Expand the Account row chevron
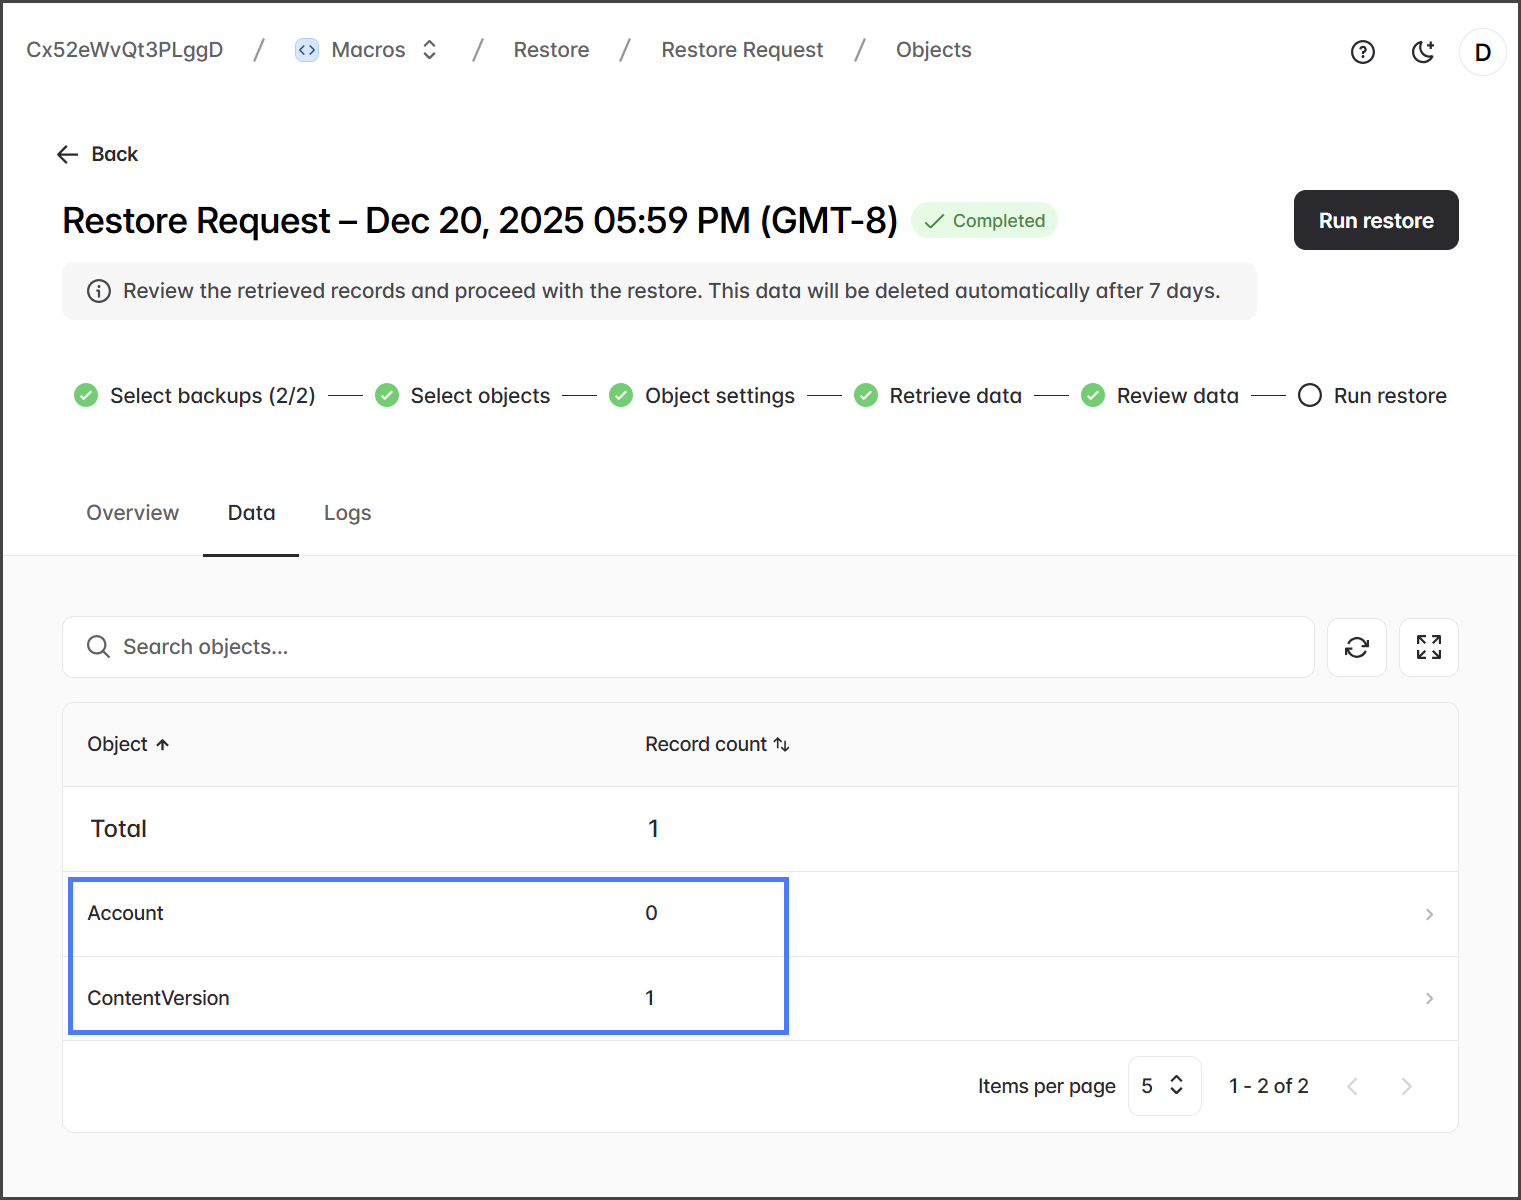 pos(1429,914)
